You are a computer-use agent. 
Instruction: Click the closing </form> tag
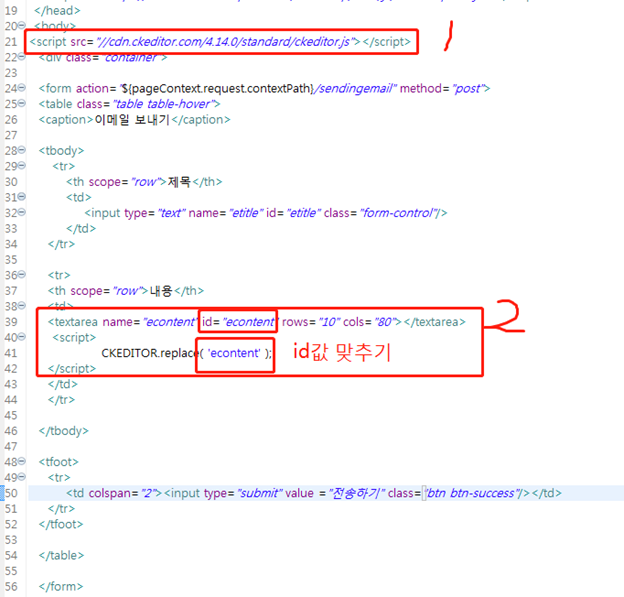click(x=61, y=587)
